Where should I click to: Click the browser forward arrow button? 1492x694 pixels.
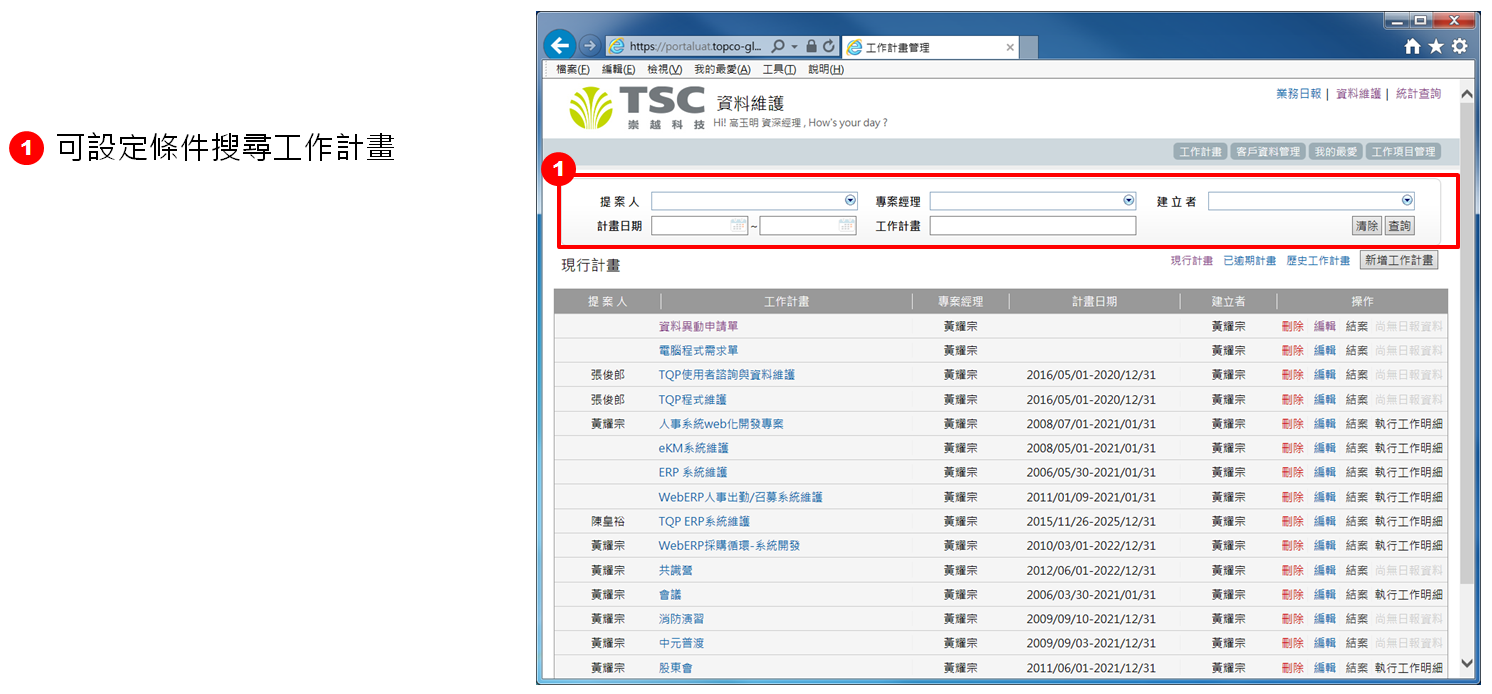pyautogui.click(x=590, y=46)
